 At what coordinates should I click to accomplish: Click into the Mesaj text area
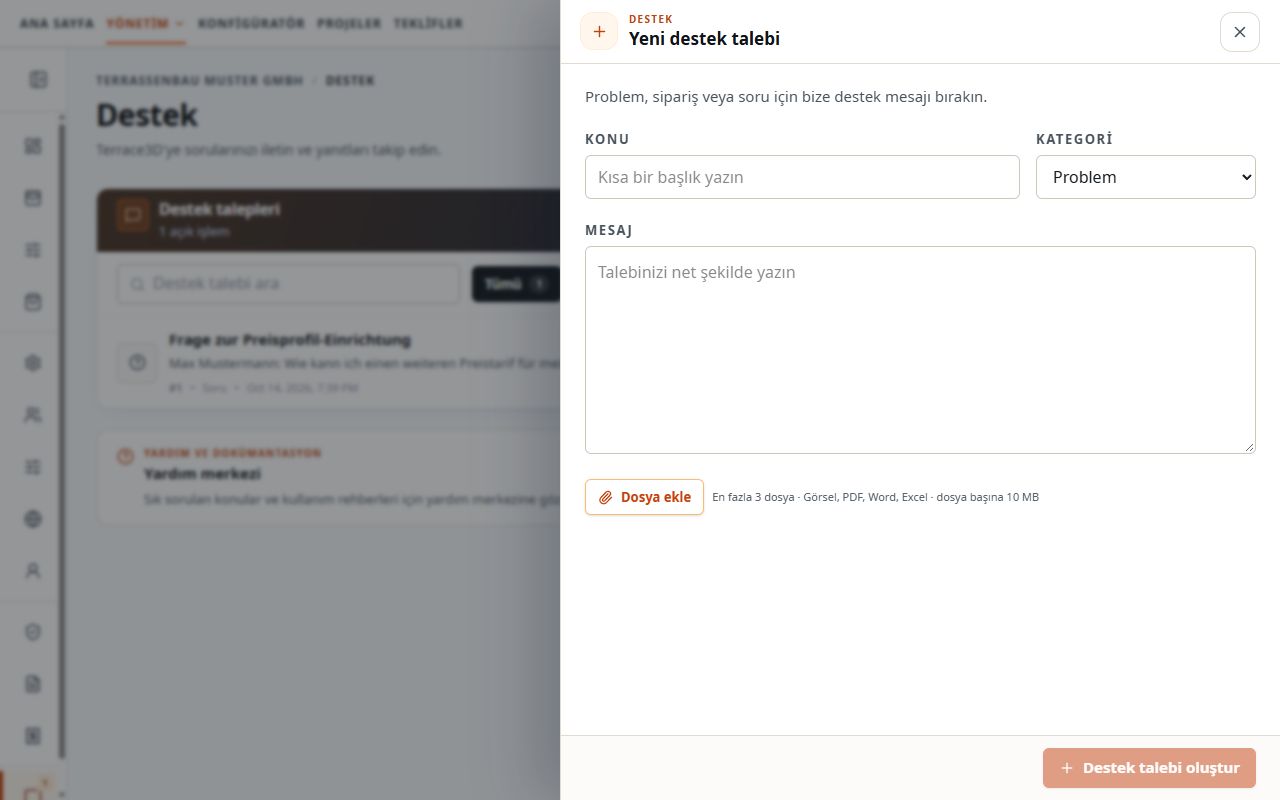tap(920, 350)
